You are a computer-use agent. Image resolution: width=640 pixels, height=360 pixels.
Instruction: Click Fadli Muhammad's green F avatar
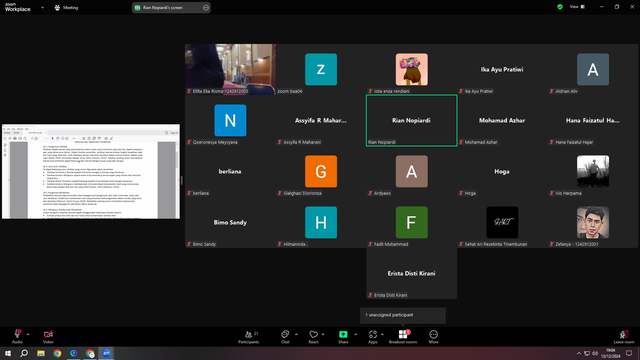[411, 222]
